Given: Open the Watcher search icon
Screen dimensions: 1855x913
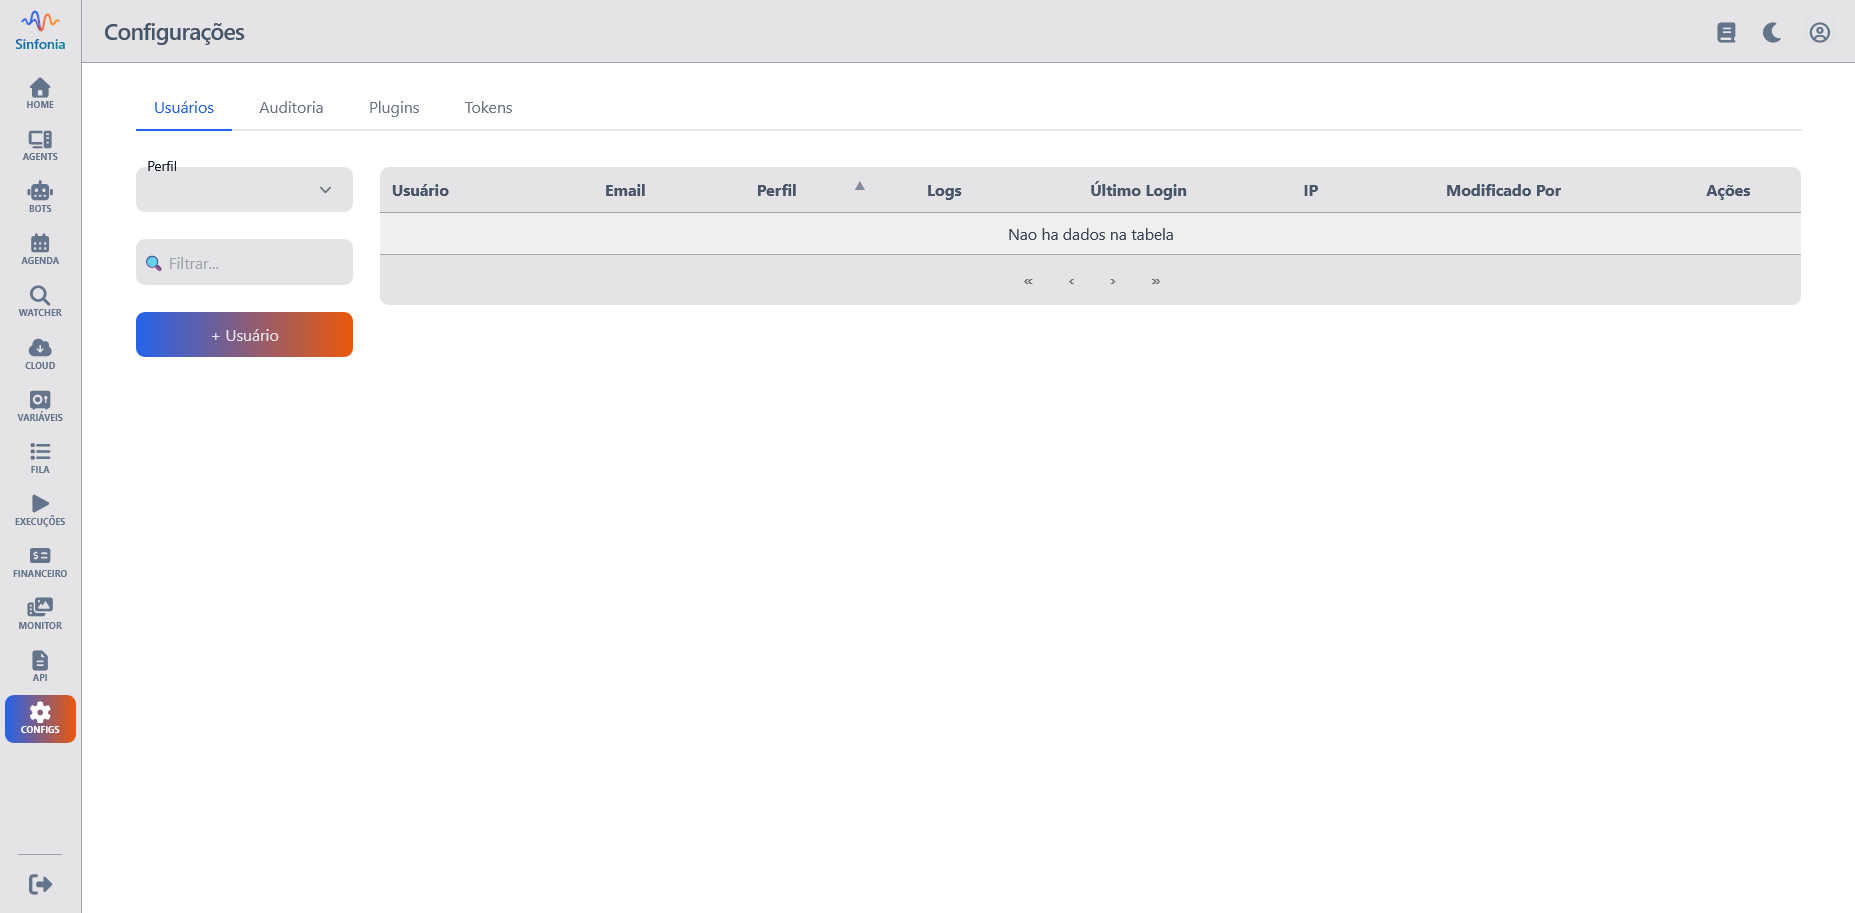Looking at the screenshot, I should (x=40, y=301).
